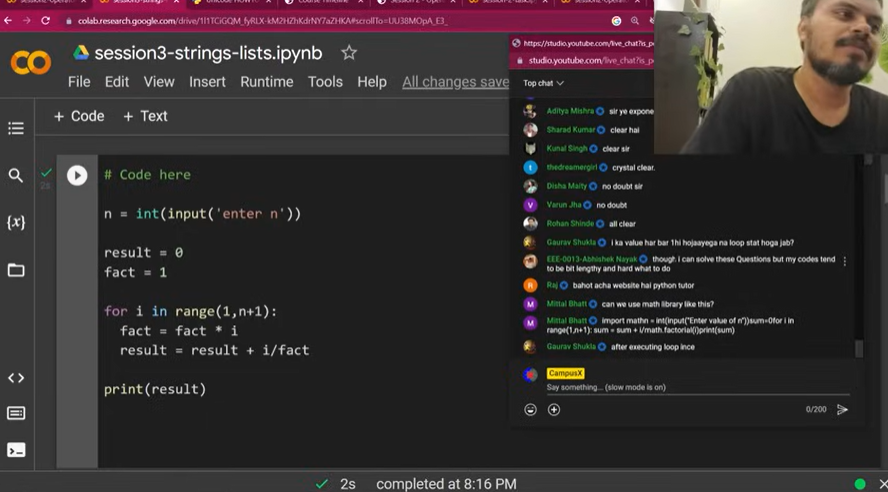Viewport: 888px width, 492px height.
Task: Open the Runtime menu
Action: point(267,82)
